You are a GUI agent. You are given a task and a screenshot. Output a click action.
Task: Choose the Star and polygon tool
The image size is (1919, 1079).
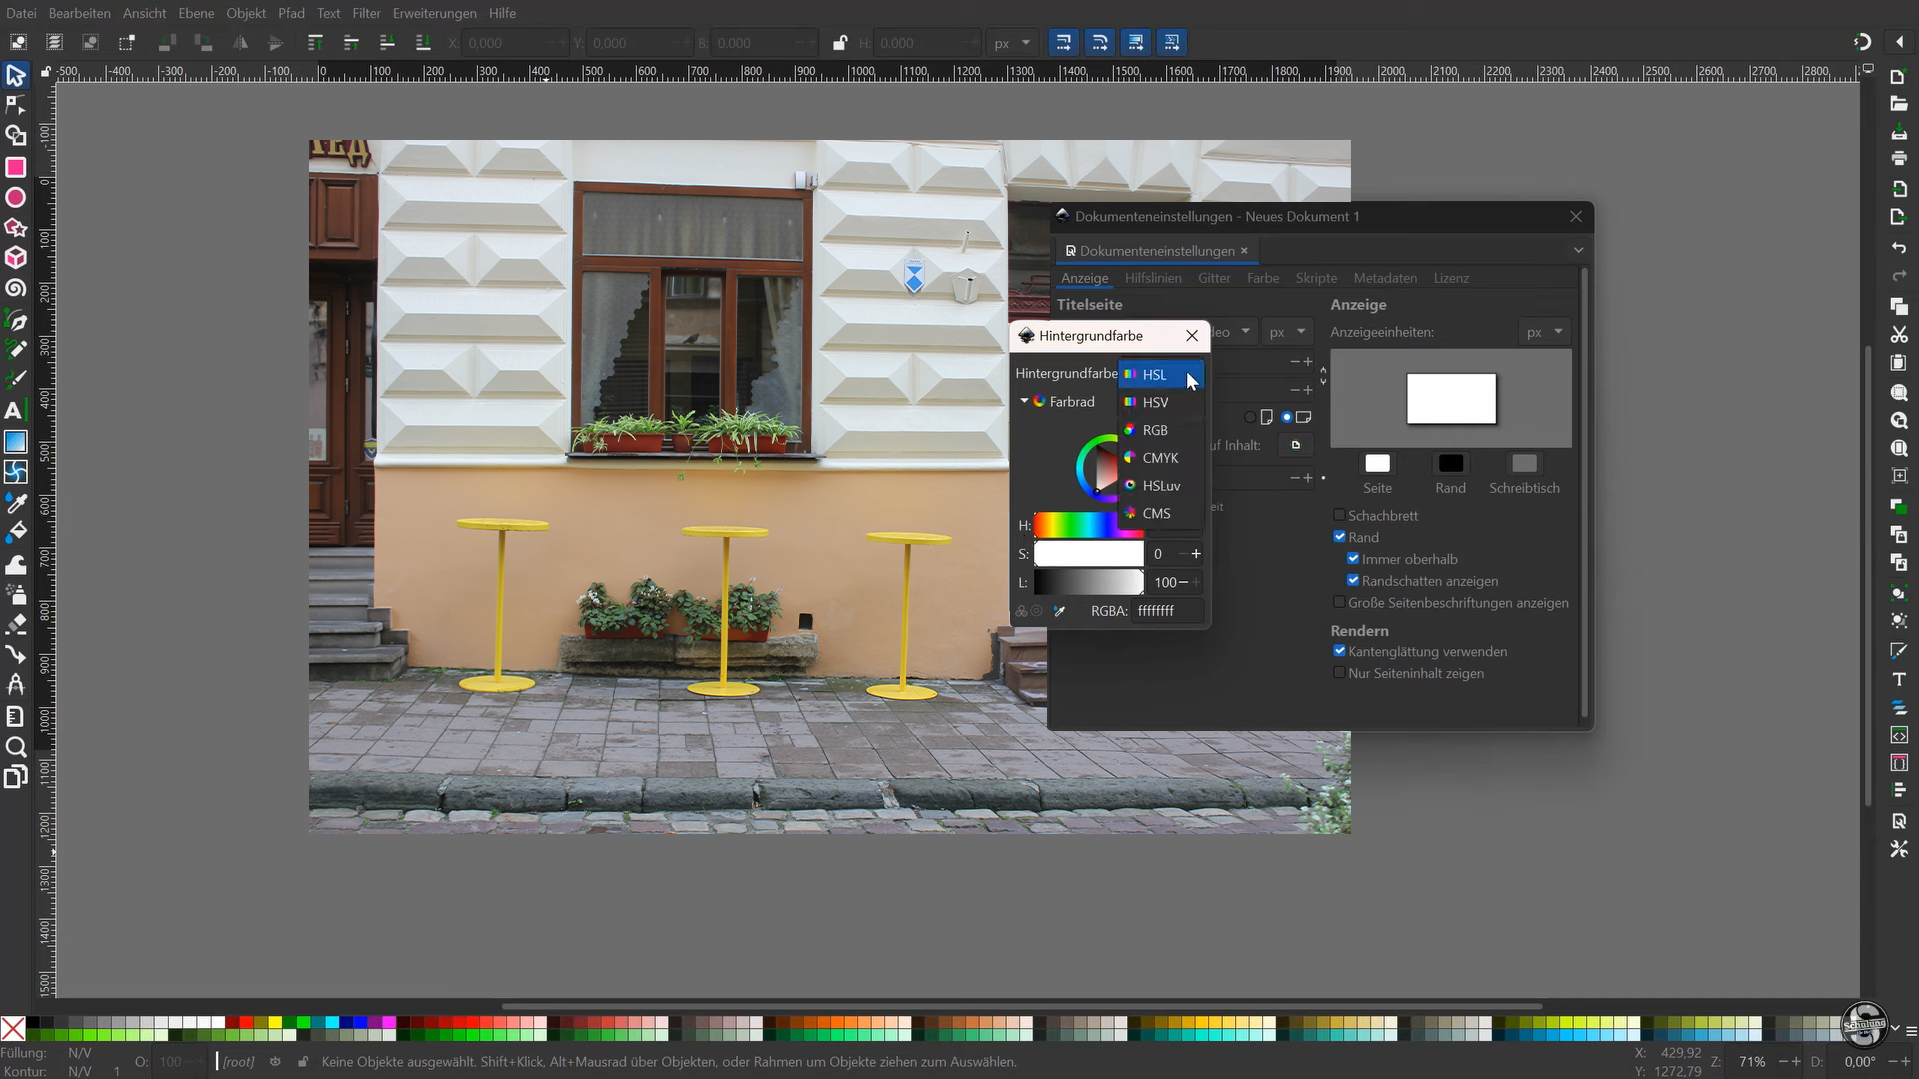[x=15, y=228]
